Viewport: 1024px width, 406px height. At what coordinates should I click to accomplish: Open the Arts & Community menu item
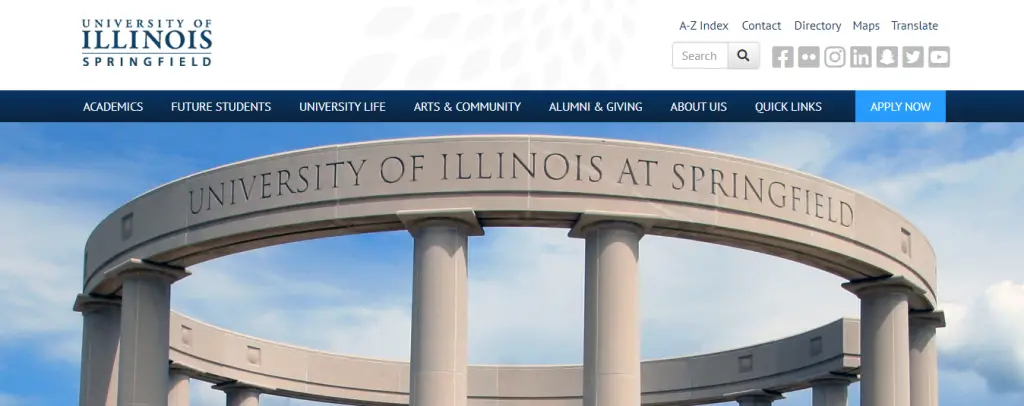[x=467, y=106]
